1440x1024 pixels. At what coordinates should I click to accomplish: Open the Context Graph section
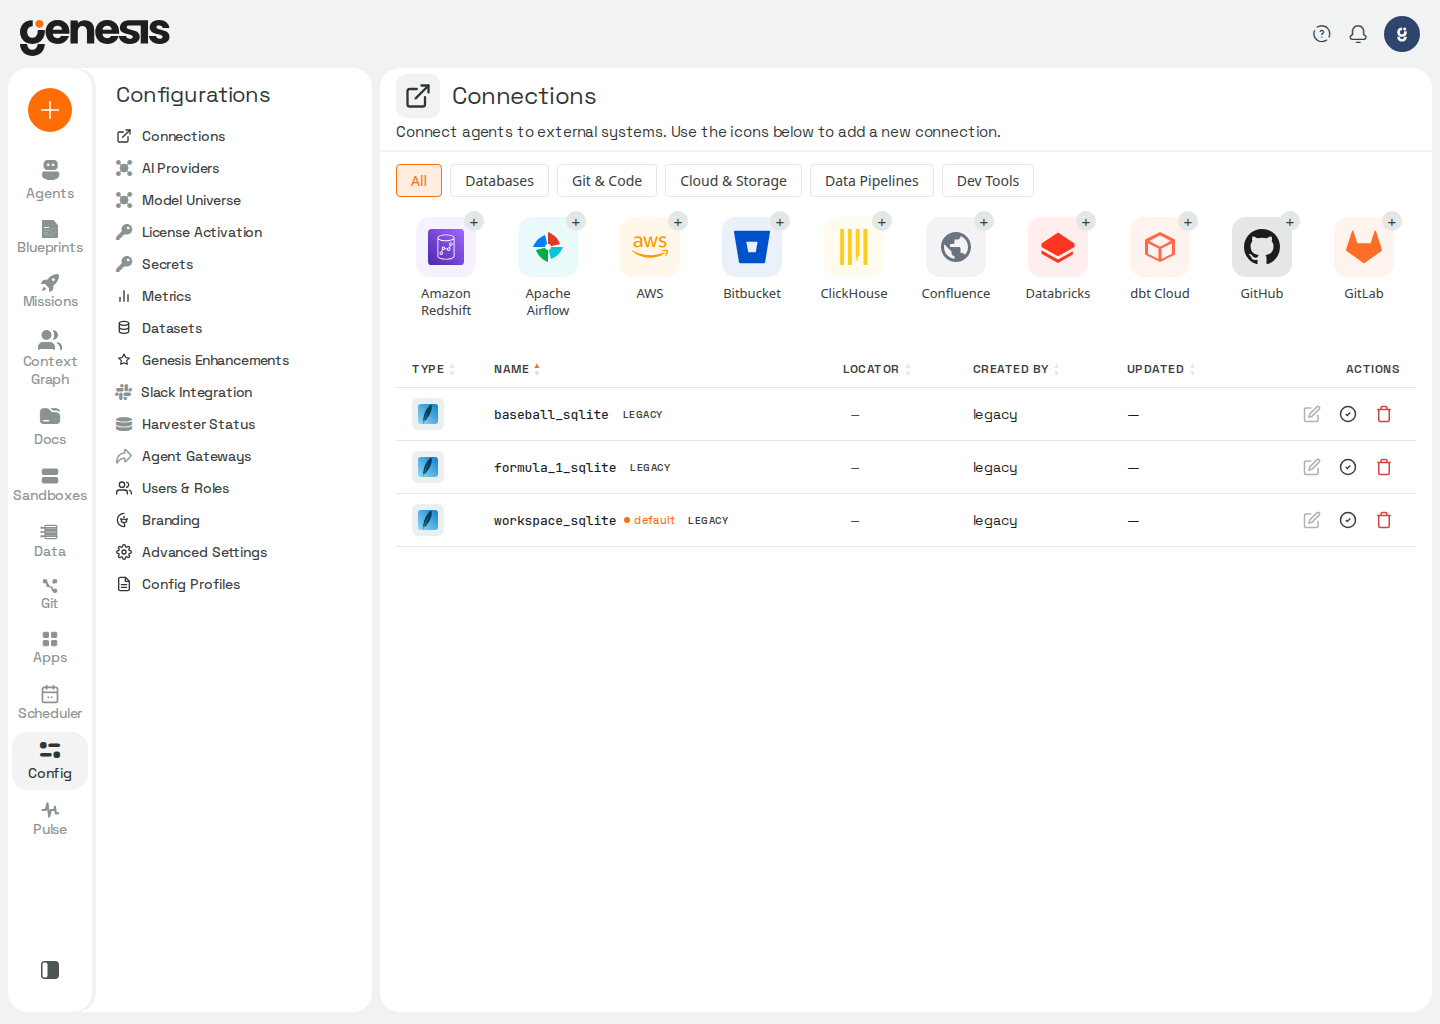pyautogui.click(x=50, y=357)
